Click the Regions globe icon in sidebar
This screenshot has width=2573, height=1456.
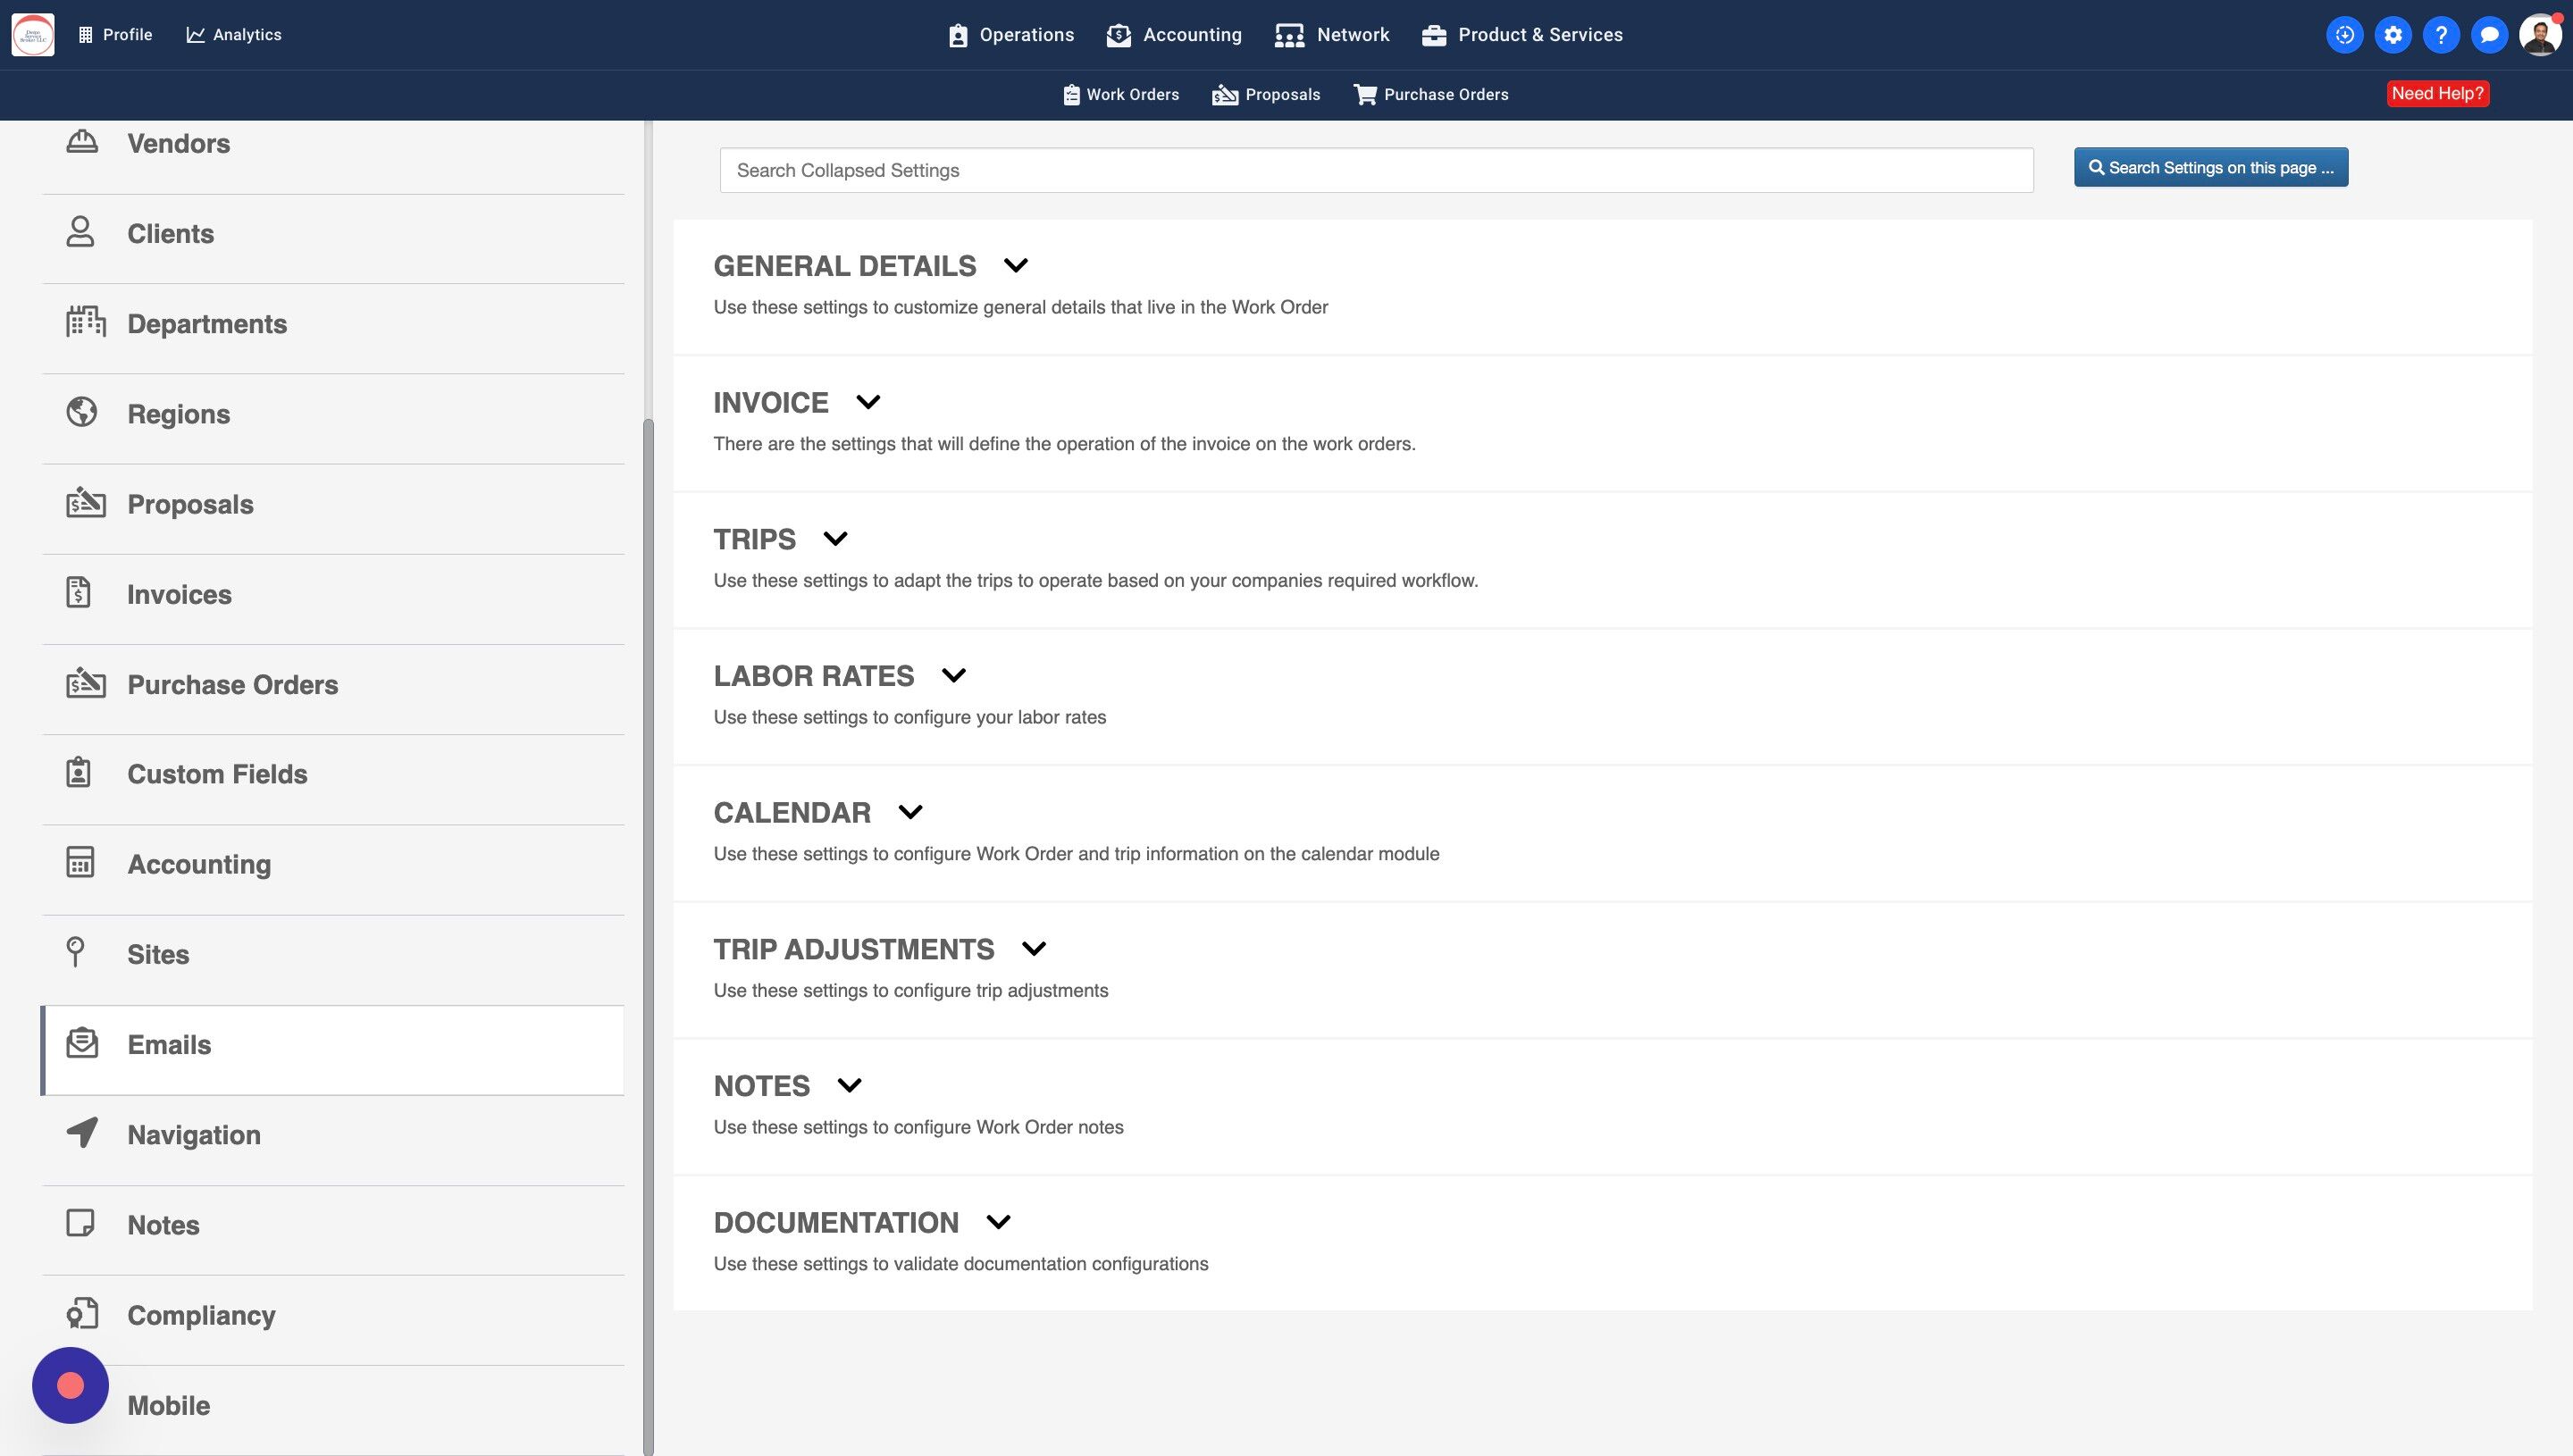point(82,412)
